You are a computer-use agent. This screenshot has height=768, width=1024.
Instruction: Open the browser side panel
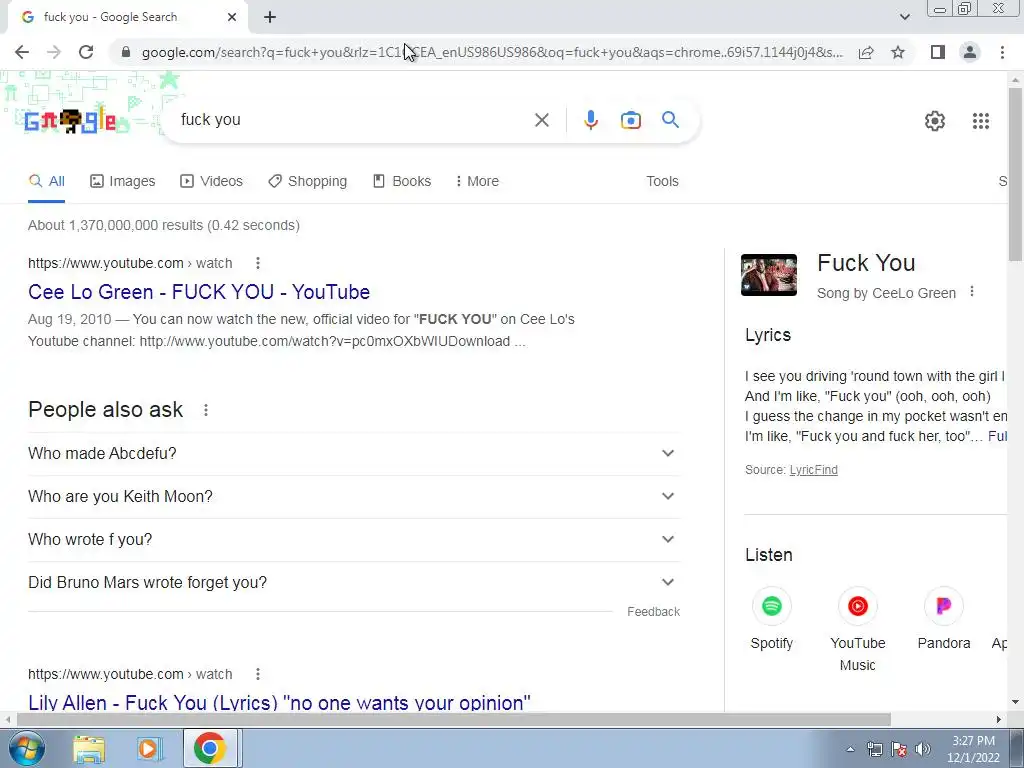click(x=938, y=52)
